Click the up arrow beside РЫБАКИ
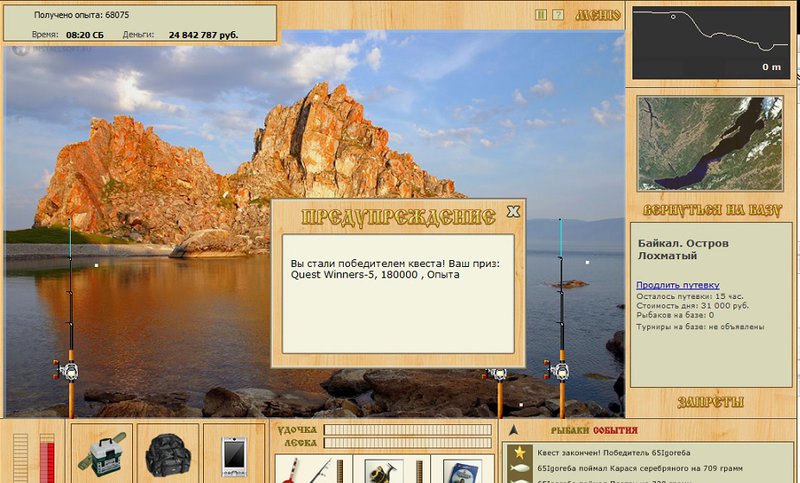The width and height of the screenshot is (800, 483). point(514,430)
